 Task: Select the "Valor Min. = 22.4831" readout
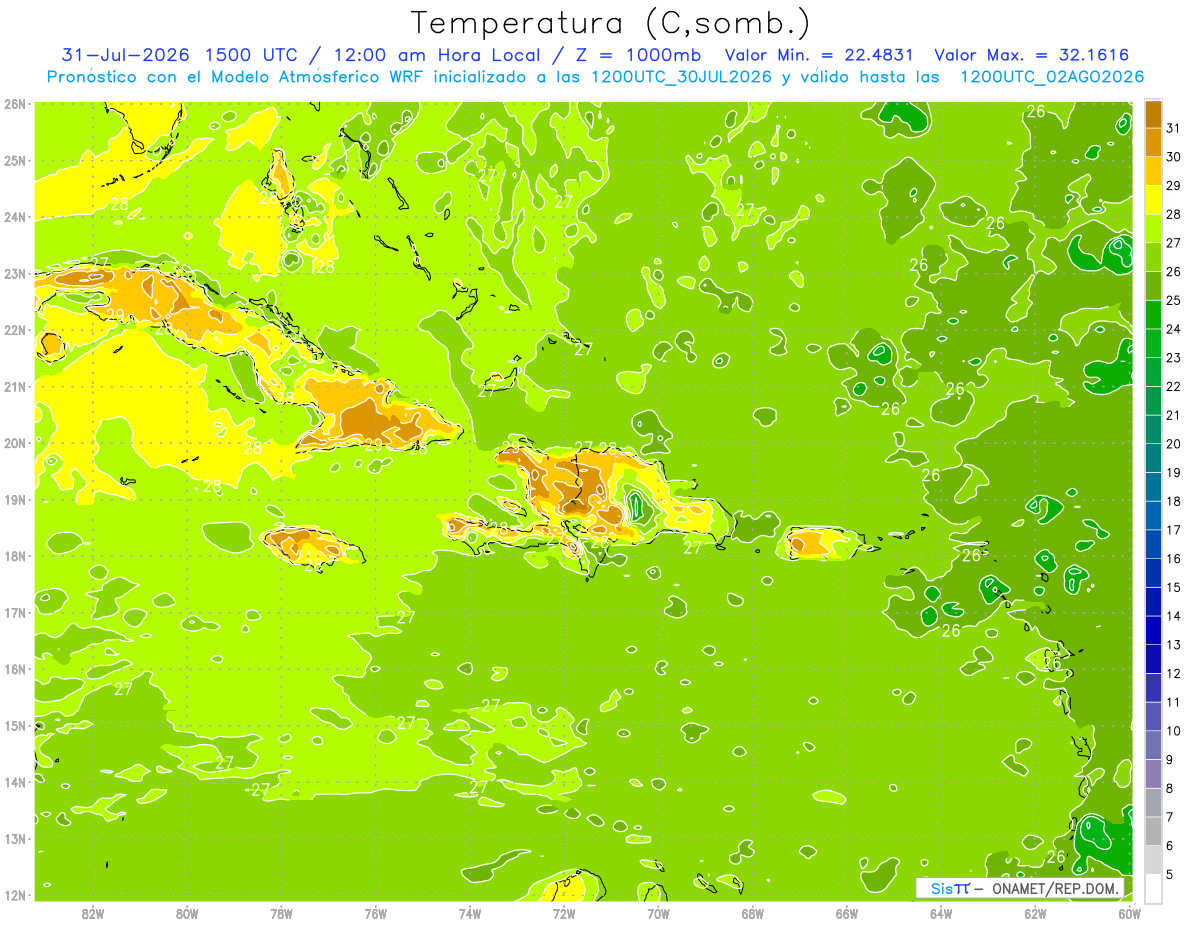(x=819, y=55)
